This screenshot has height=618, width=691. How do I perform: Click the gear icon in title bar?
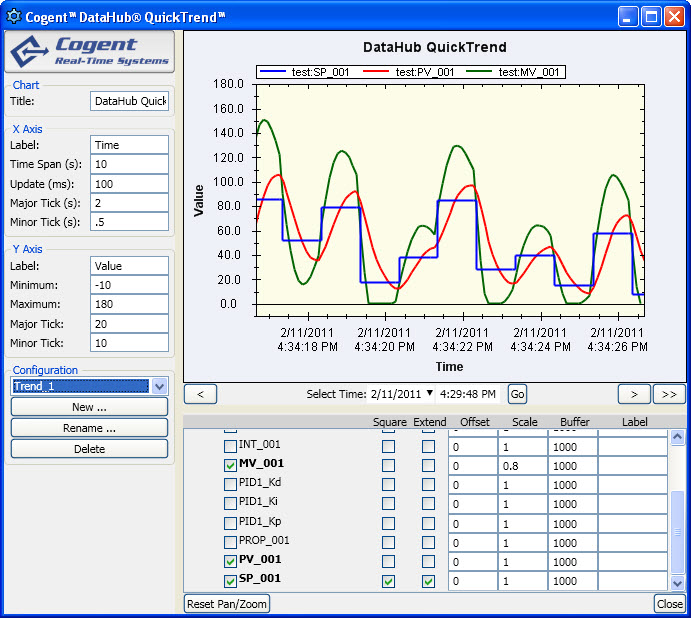[14, 15]
